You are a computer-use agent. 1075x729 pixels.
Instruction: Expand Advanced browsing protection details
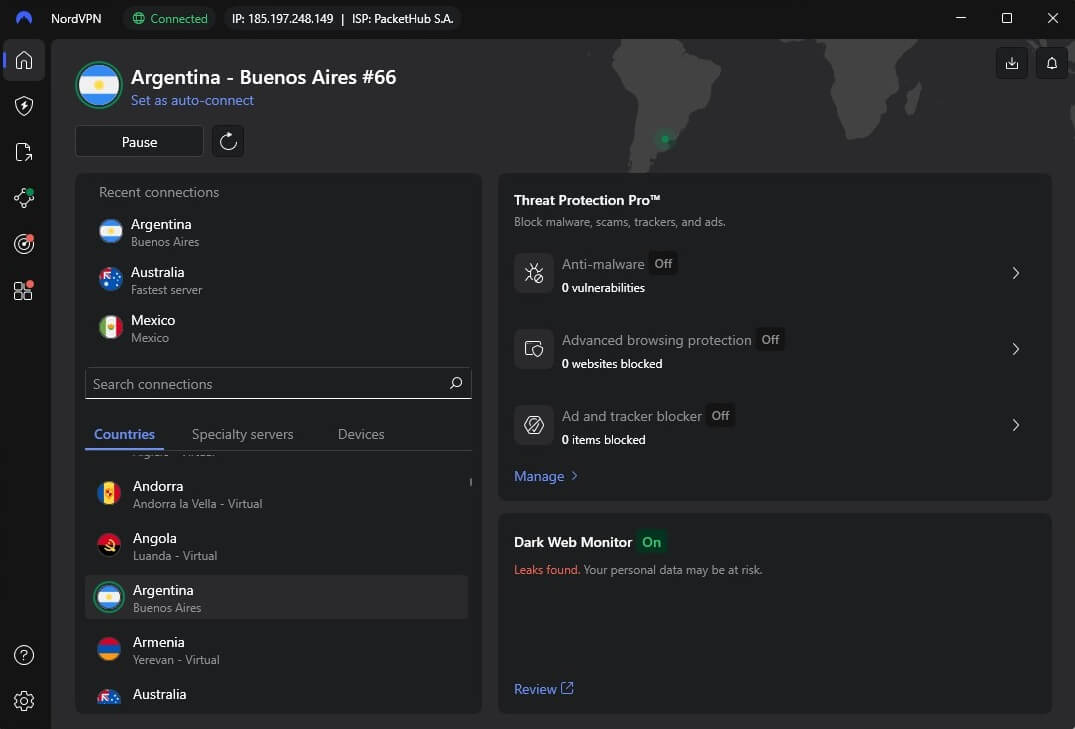[1016, 349]
